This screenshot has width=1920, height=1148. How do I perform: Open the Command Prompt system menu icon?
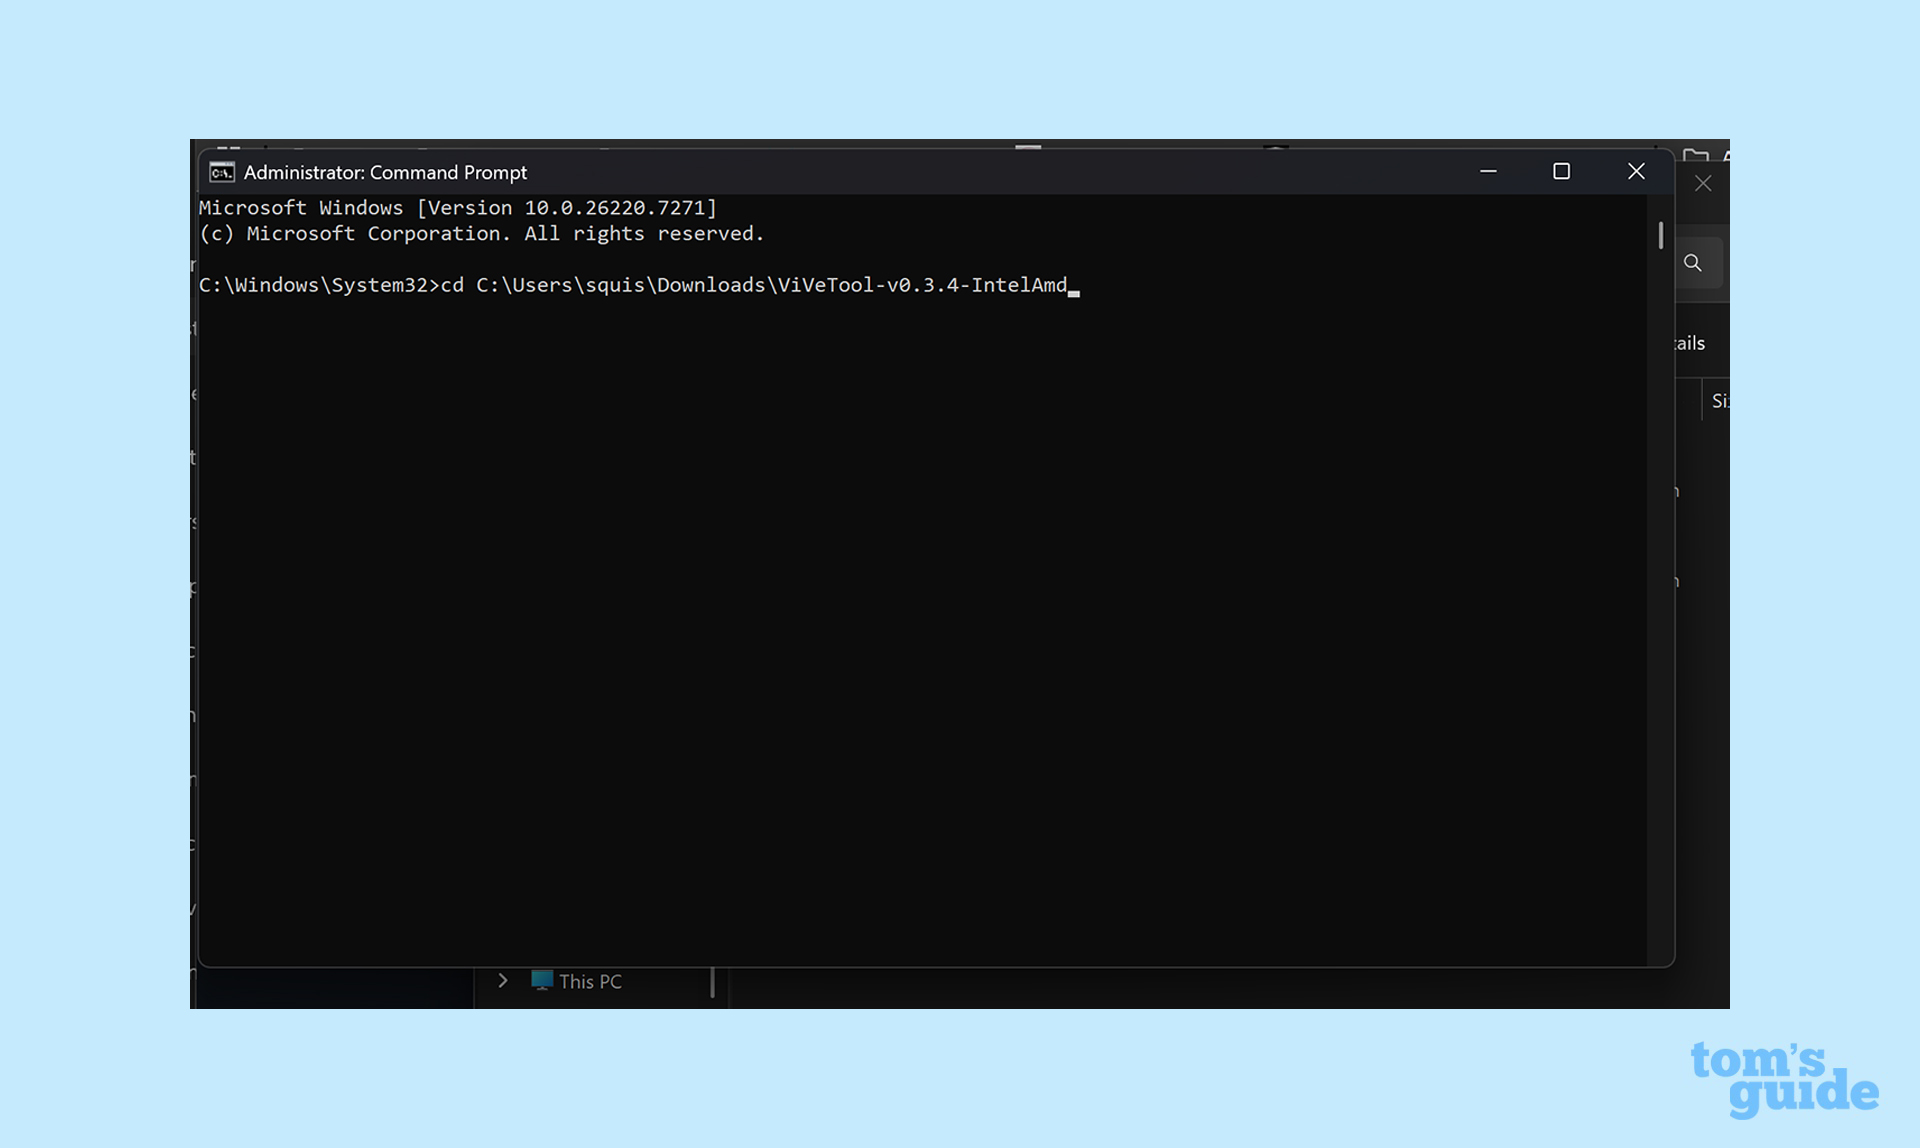(x=221, y=172)
